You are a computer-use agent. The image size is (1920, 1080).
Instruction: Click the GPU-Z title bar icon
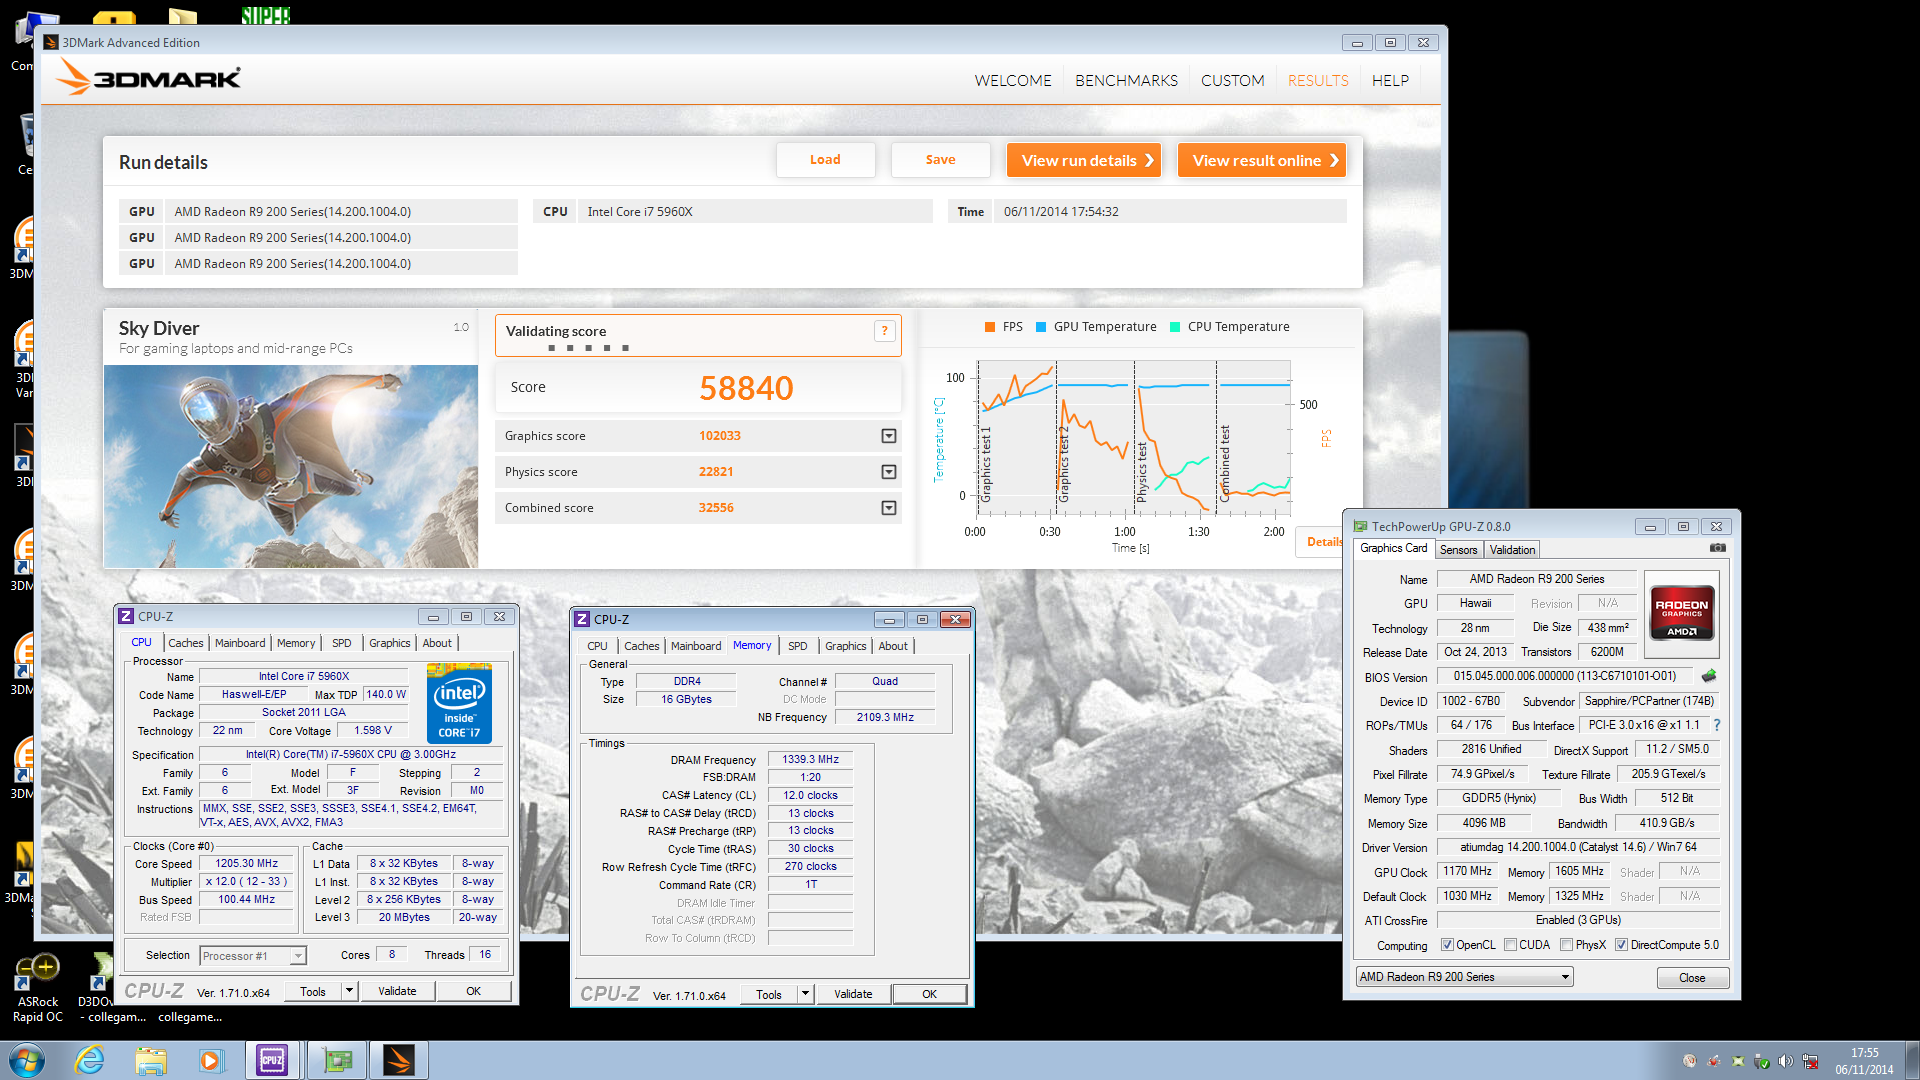tap(1360, 527)
